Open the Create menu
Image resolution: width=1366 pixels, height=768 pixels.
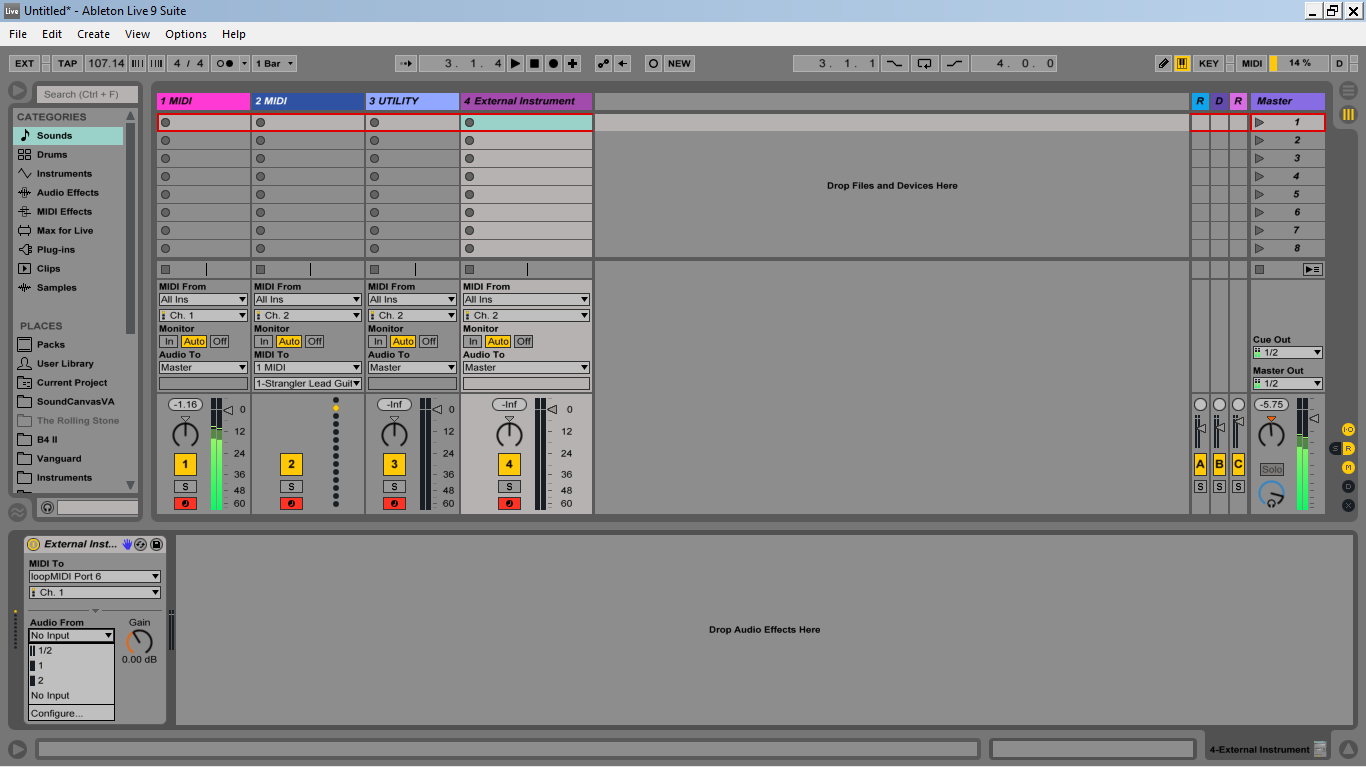(94, 34)
